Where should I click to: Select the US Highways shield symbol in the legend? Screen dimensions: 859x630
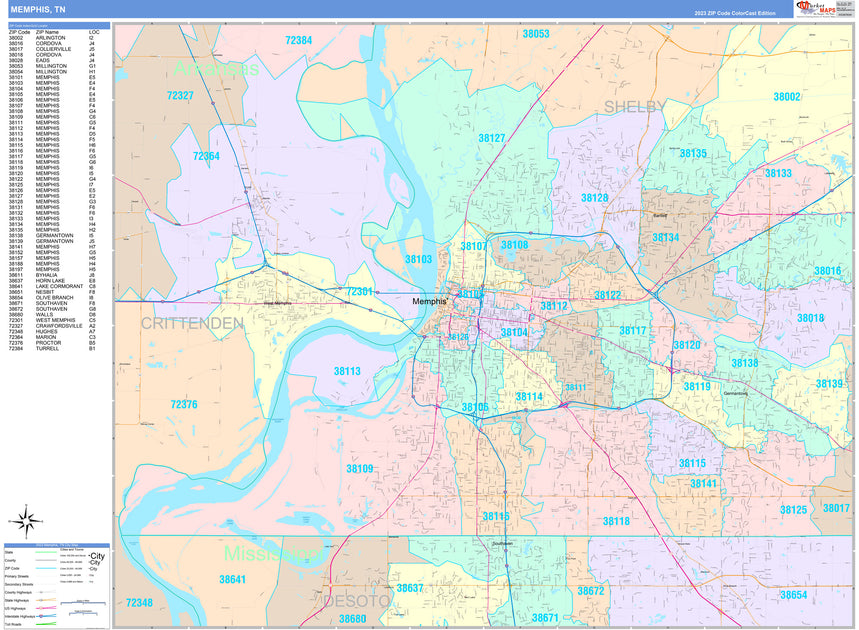point(46,608)
